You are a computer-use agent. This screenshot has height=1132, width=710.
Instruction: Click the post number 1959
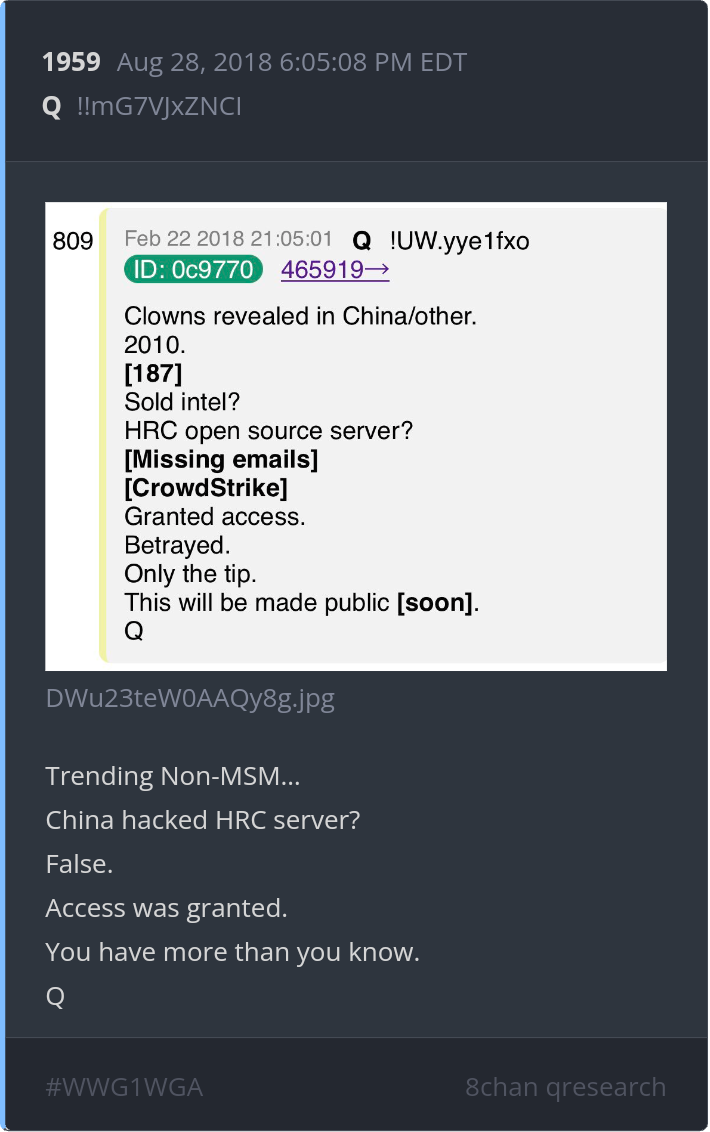click(x=71, y=62)
